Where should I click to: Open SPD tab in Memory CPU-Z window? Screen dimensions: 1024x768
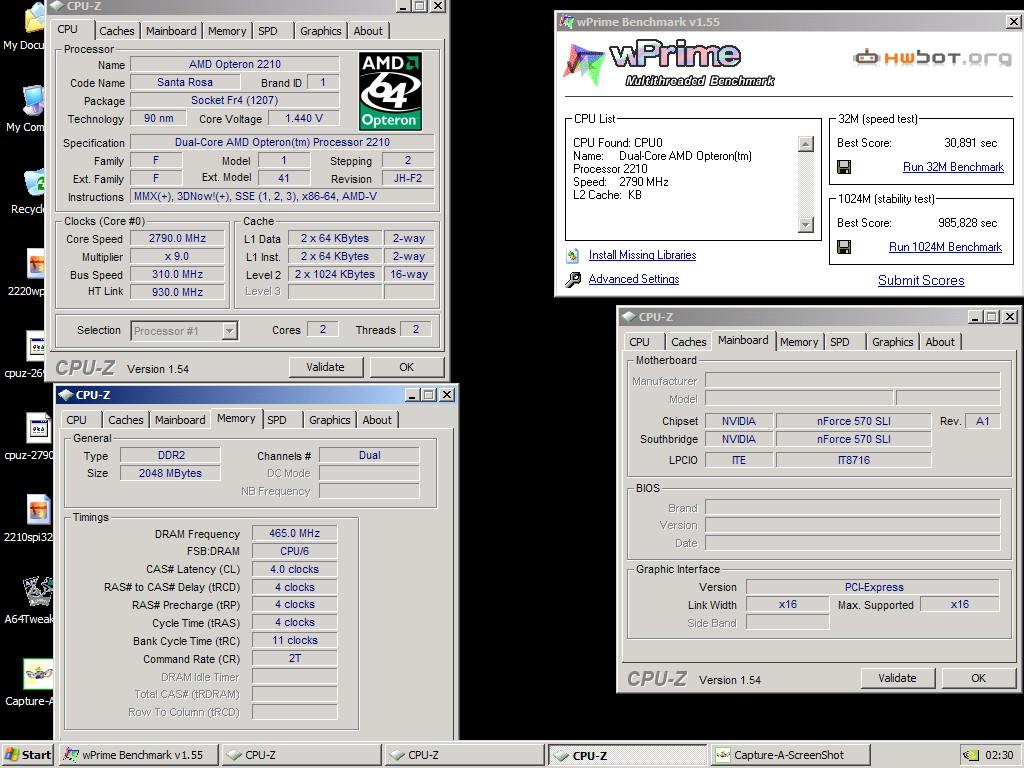tap(277, 420)
